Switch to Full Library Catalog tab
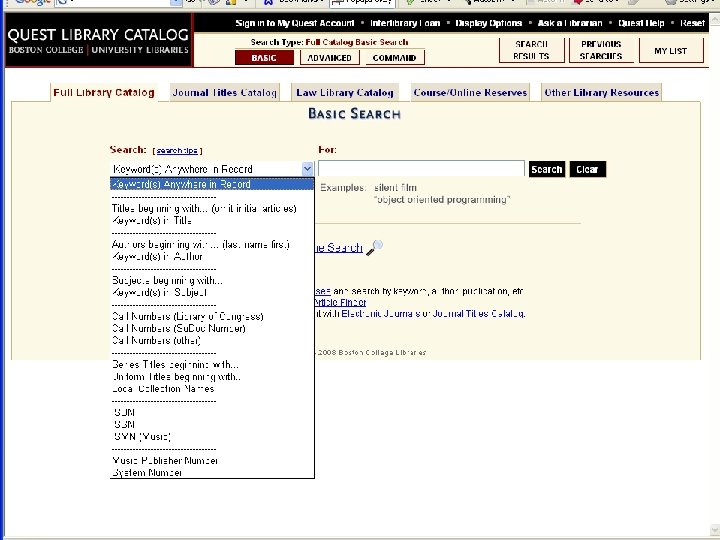This screenshot has width=720, height=540. (x=104, y=93)
